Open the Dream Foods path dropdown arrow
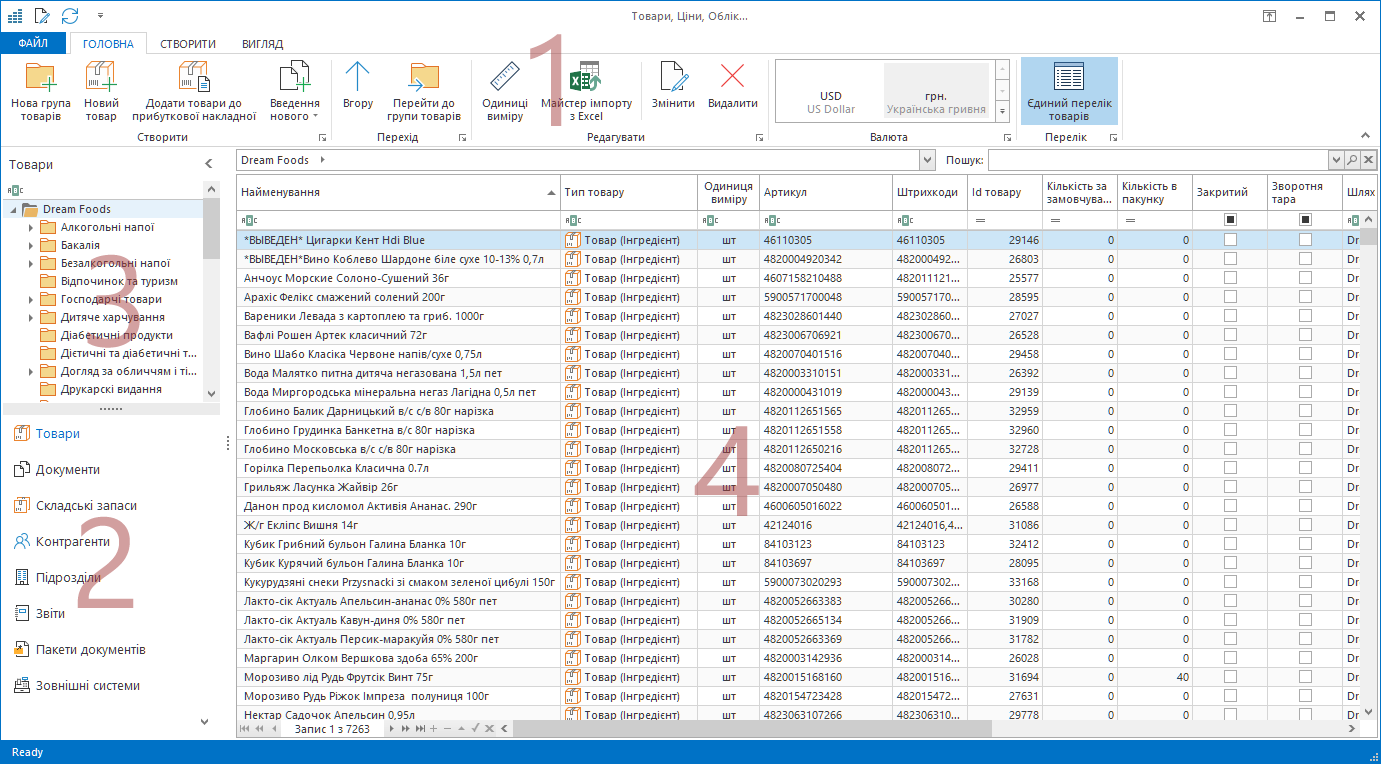 point(926,160)
